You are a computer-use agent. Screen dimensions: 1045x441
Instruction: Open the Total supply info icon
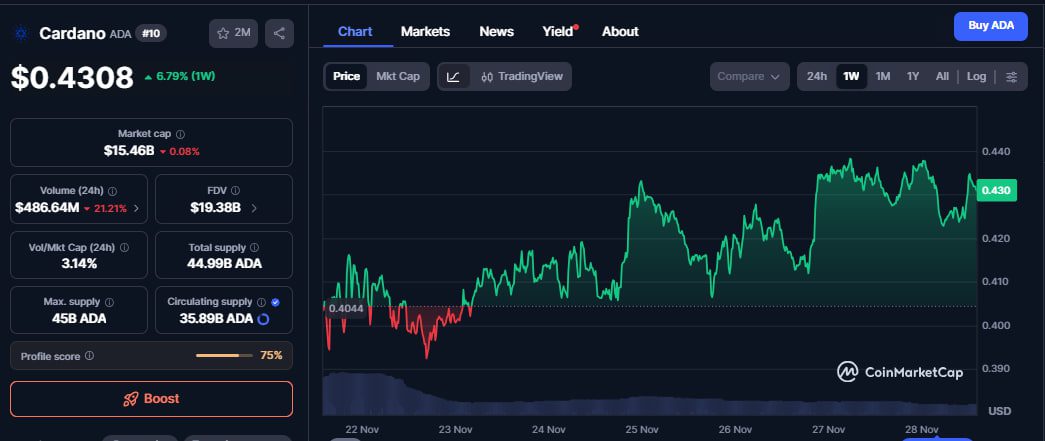click(255, 247)
